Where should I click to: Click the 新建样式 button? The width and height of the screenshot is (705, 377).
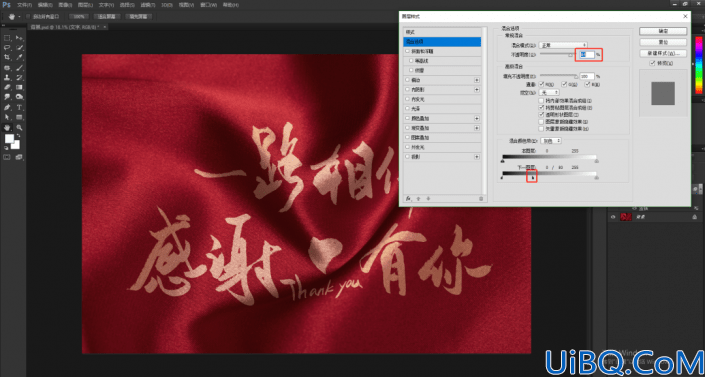pos(663,53)
